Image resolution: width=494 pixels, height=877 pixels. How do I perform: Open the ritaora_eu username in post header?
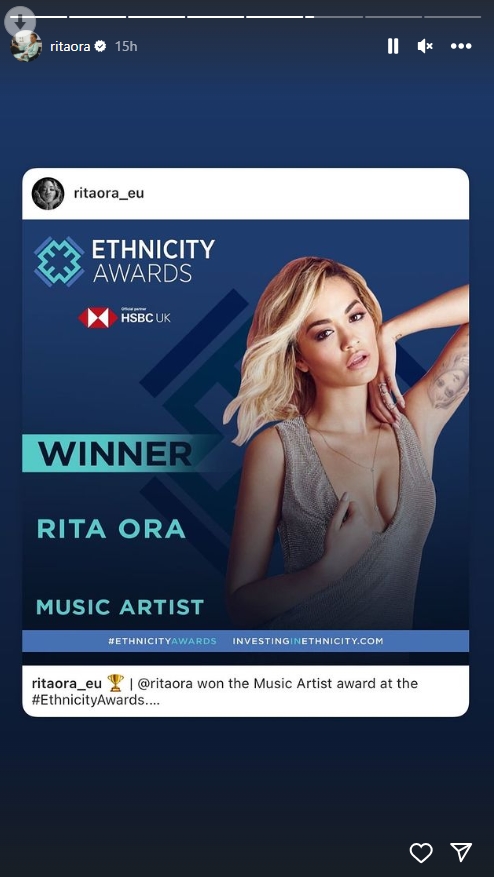109,194
